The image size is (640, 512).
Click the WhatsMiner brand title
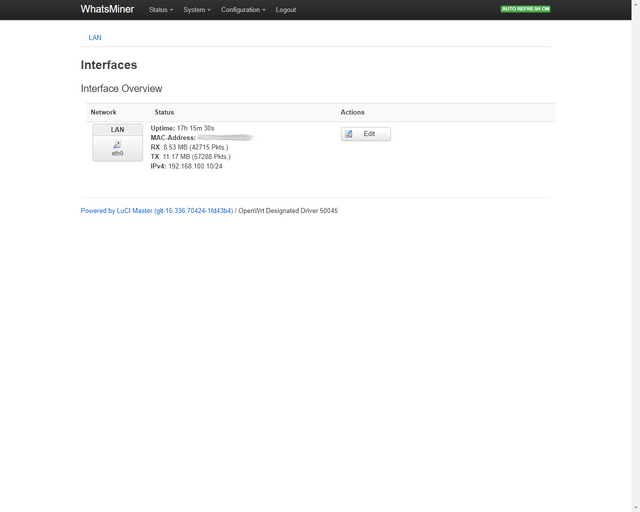107,9
